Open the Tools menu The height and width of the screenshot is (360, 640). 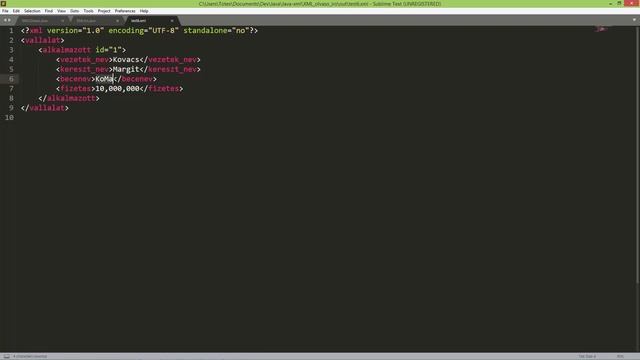pos(88,11)
